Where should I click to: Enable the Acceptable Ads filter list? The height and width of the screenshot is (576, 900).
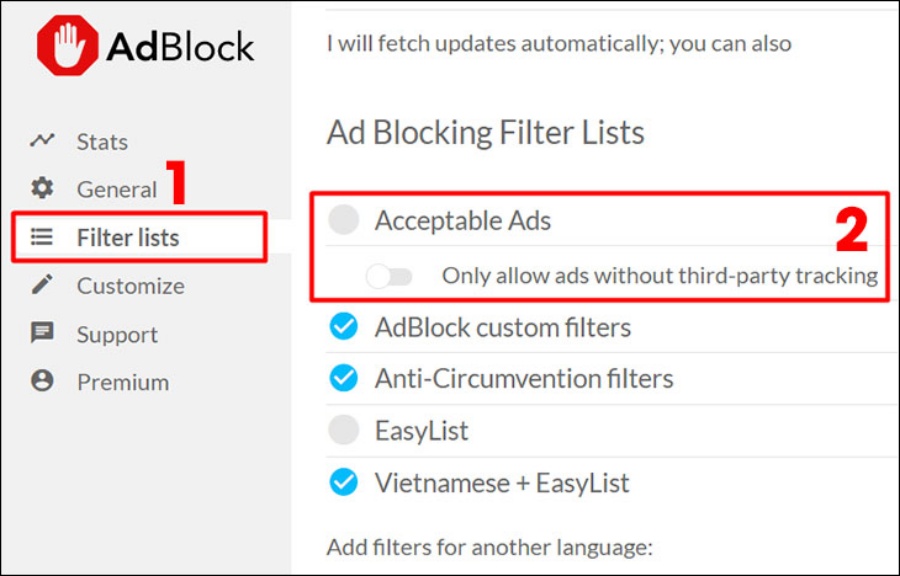(x=344, y=221)
